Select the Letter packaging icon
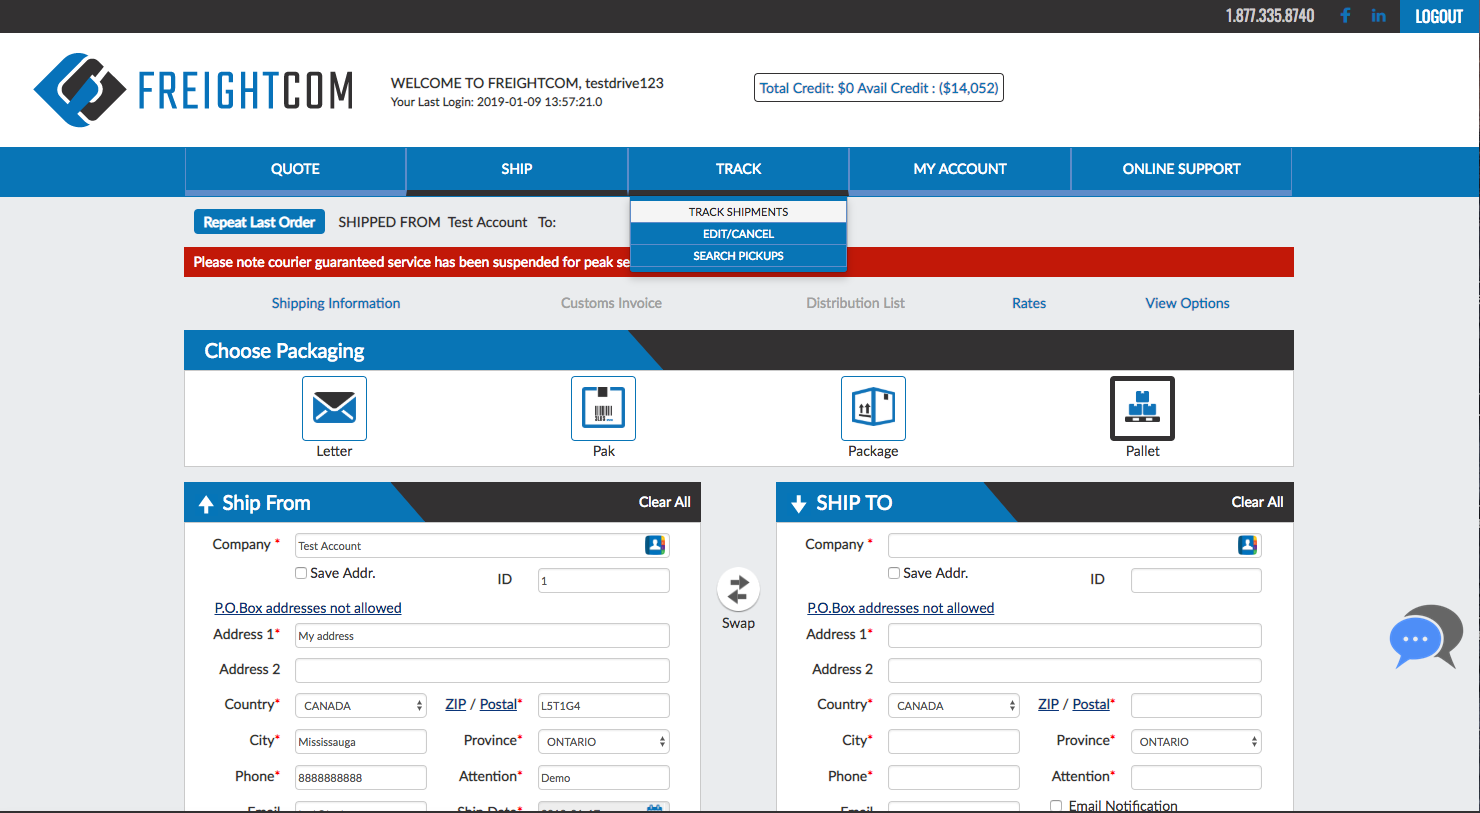Screen dimensions: 1480x813 (x=334, y=408)
